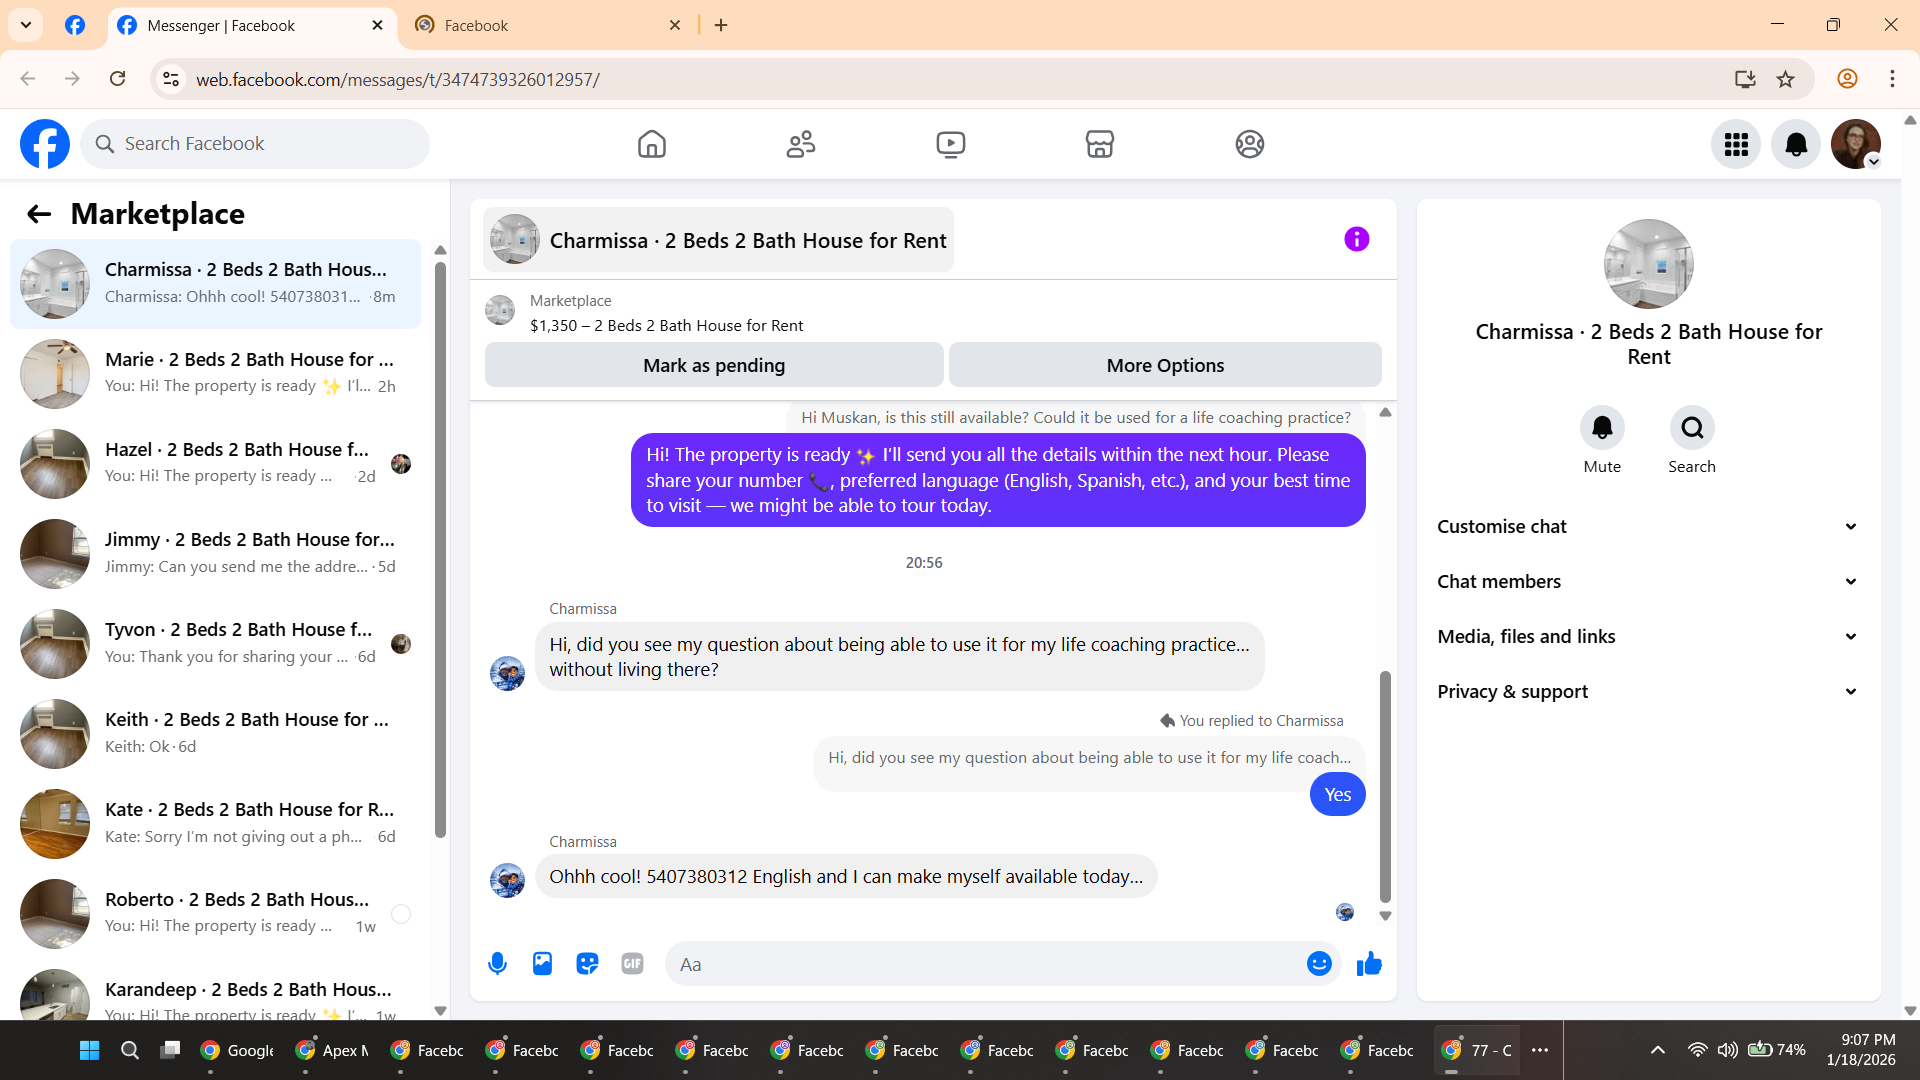Open Facebook Marketplace from top navigation
Image resolution: width=1920 pixels, height=1080 pixels.
tap(1099, 144)
